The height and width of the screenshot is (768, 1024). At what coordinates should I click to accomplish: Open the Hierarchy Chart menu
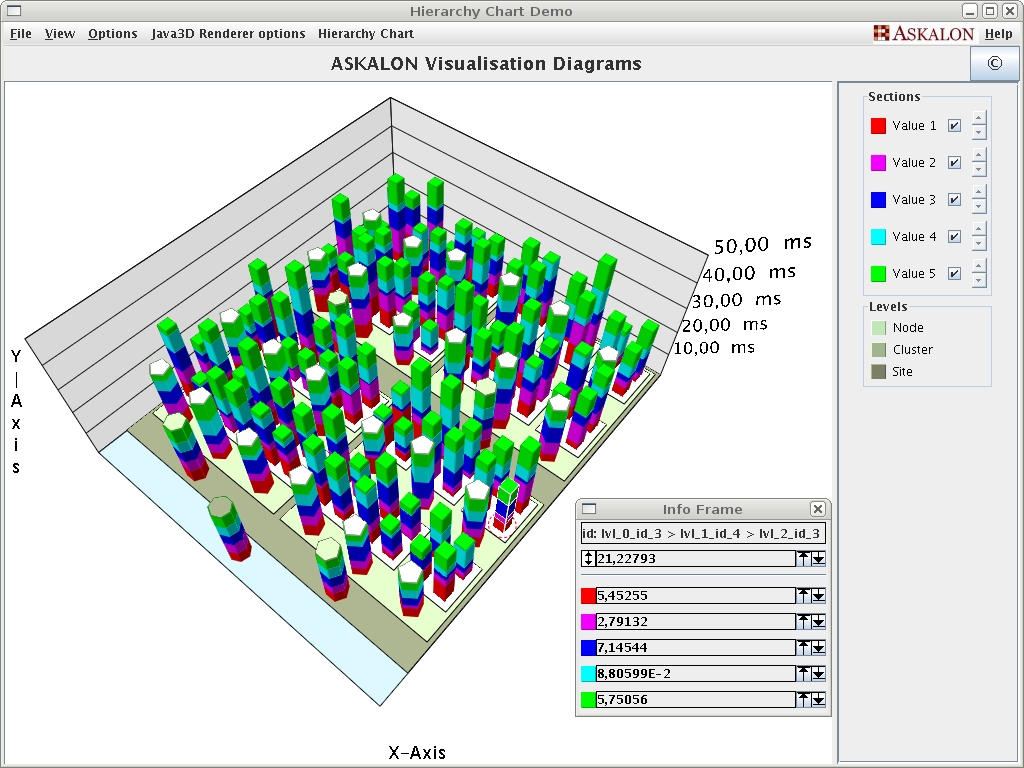pyautogui.click(x=366, y=33)
